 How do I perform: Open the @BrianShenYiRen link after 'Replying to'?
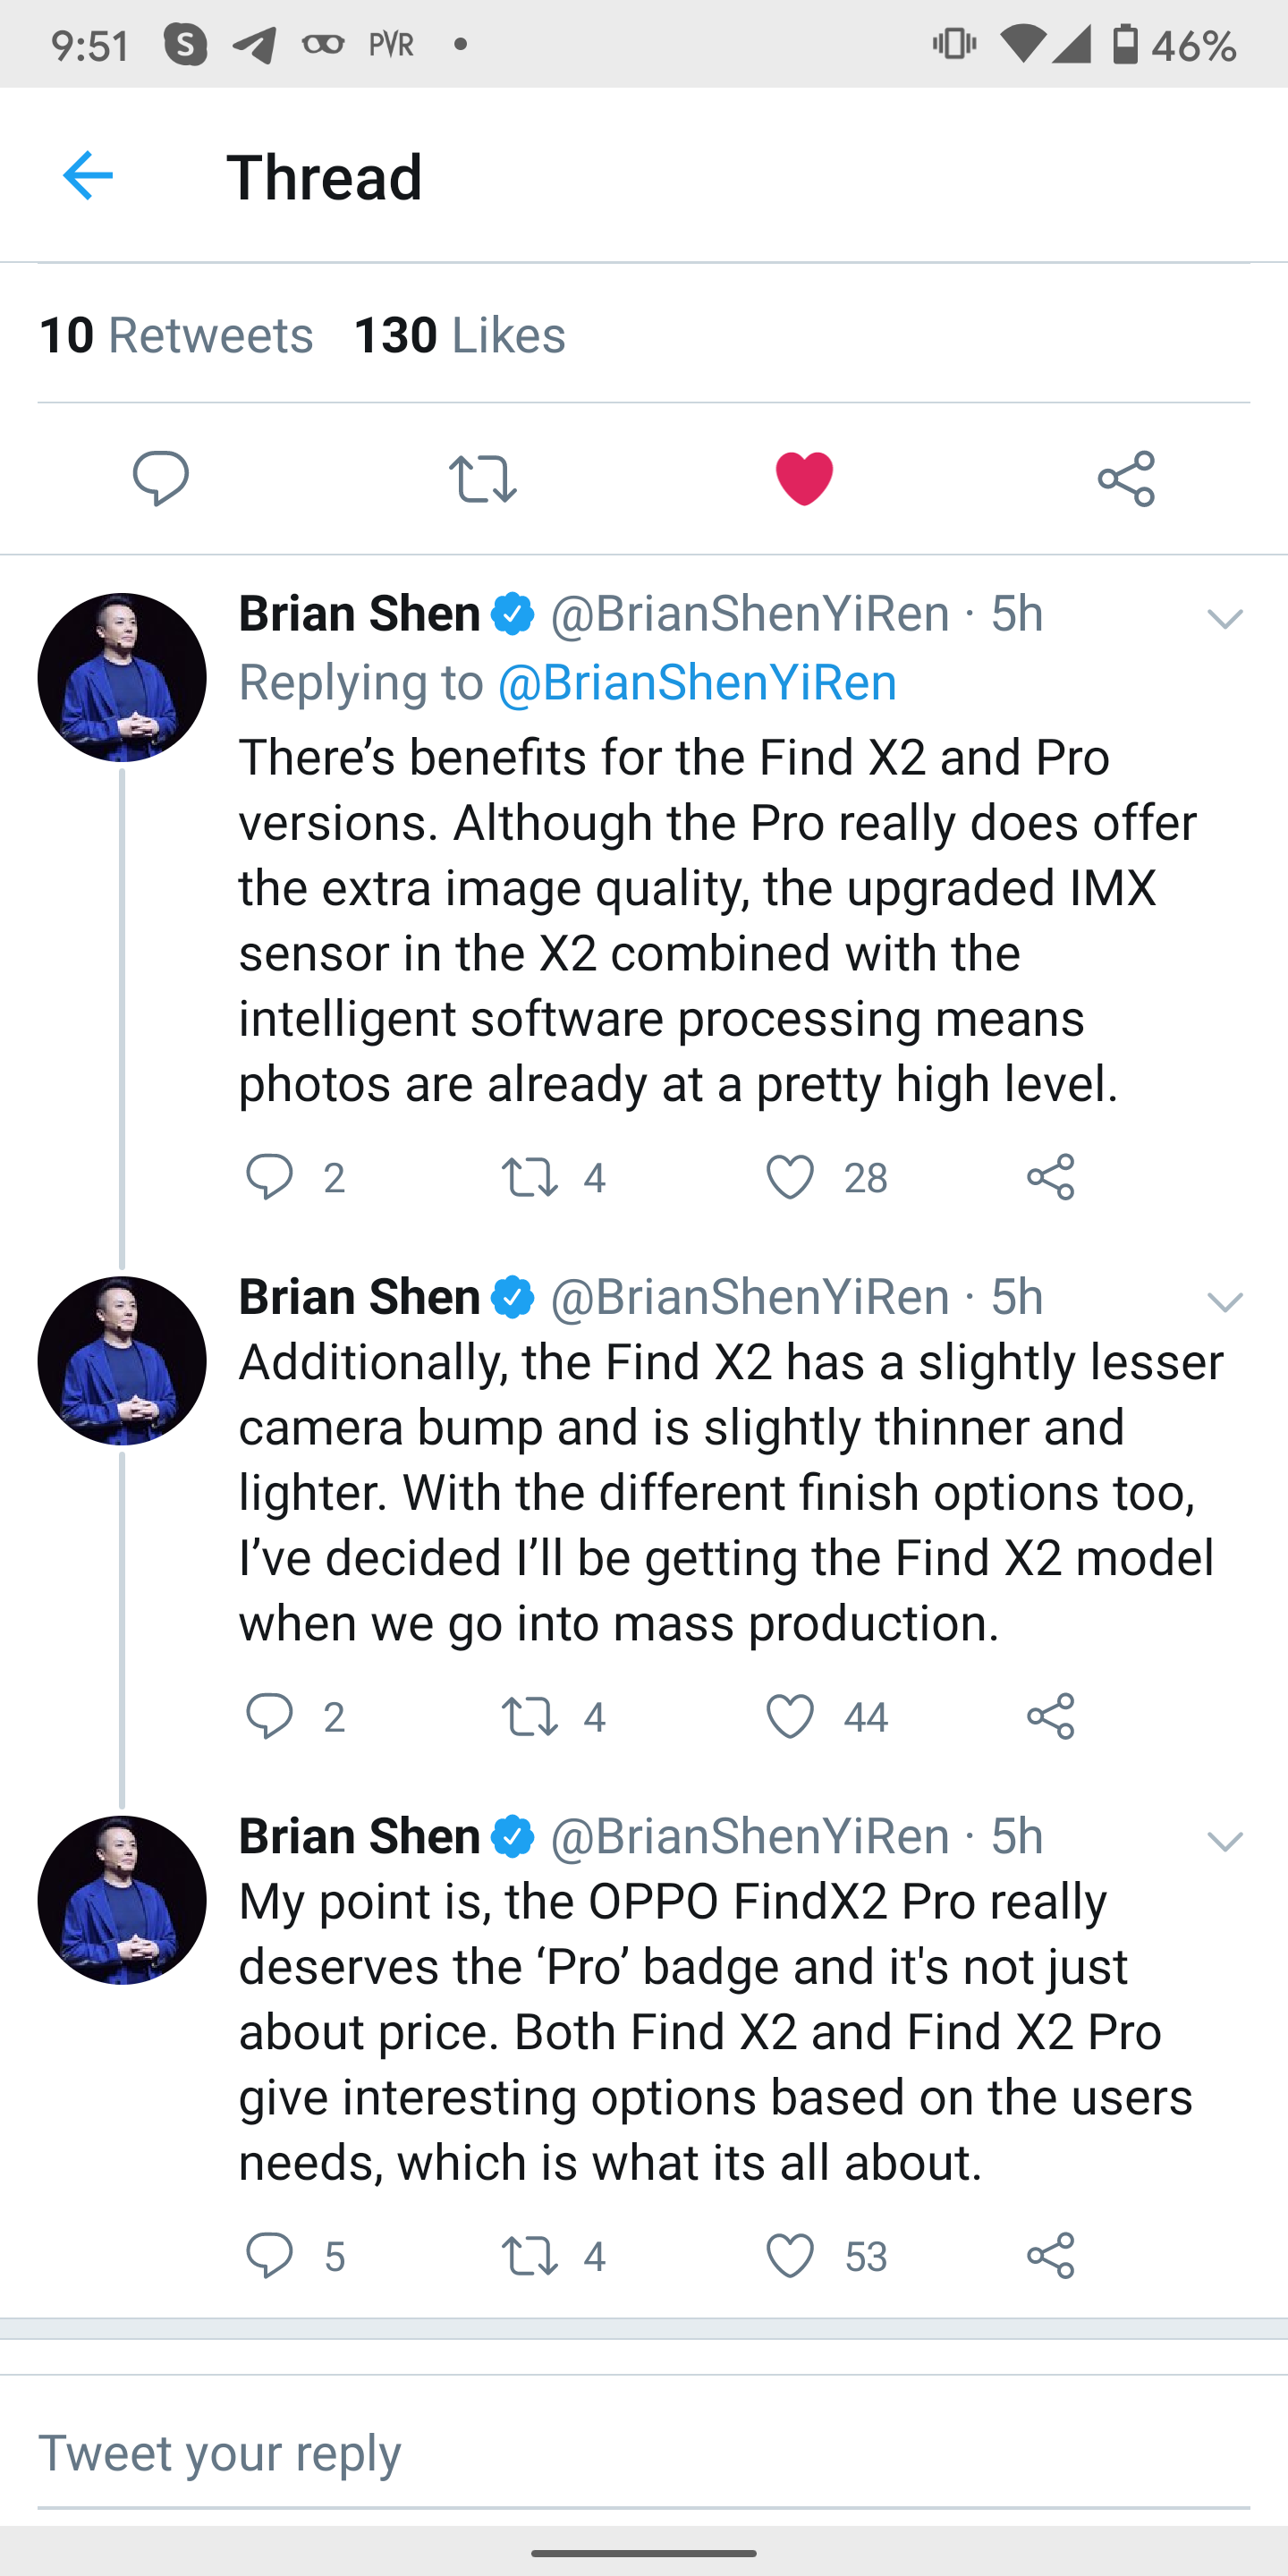(x=697, y=683)
